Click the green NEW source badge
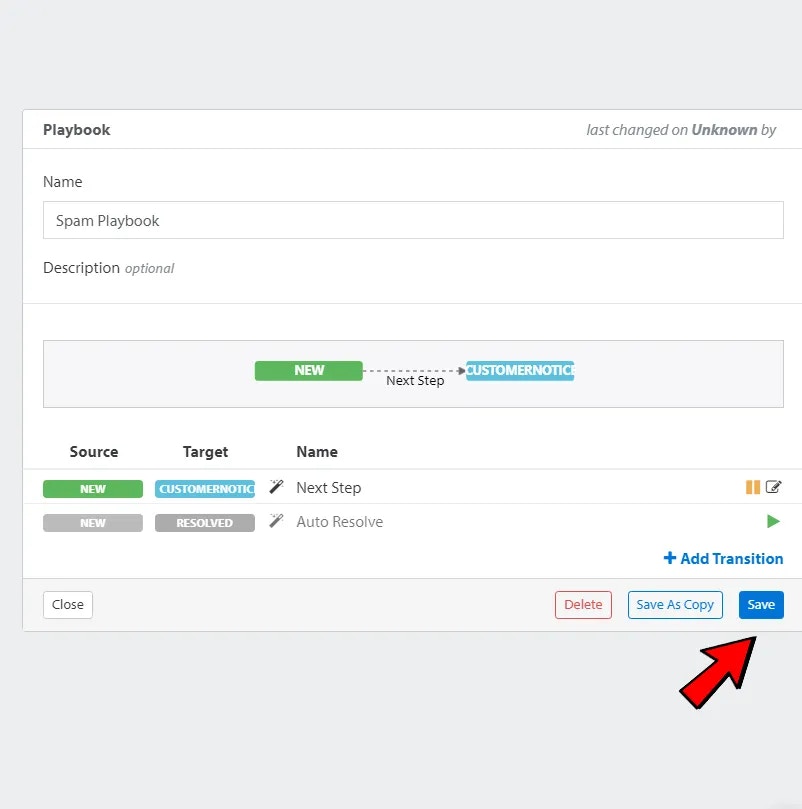Viewport: 802px width, 809px height. (x=93, y=489)
